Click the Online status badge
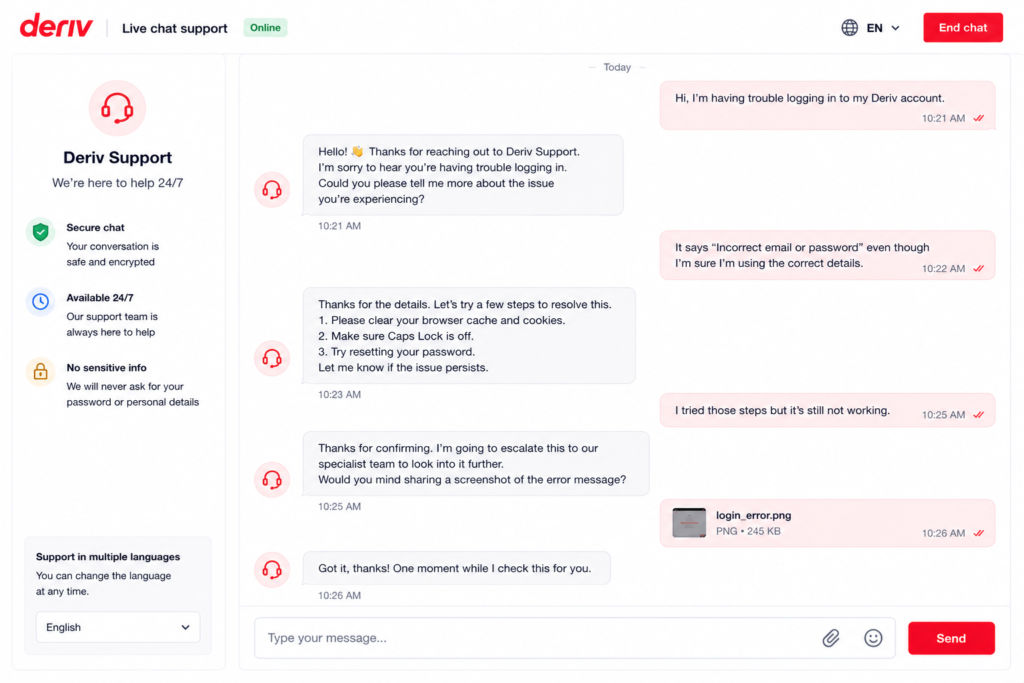 click(x=265, y=27)
